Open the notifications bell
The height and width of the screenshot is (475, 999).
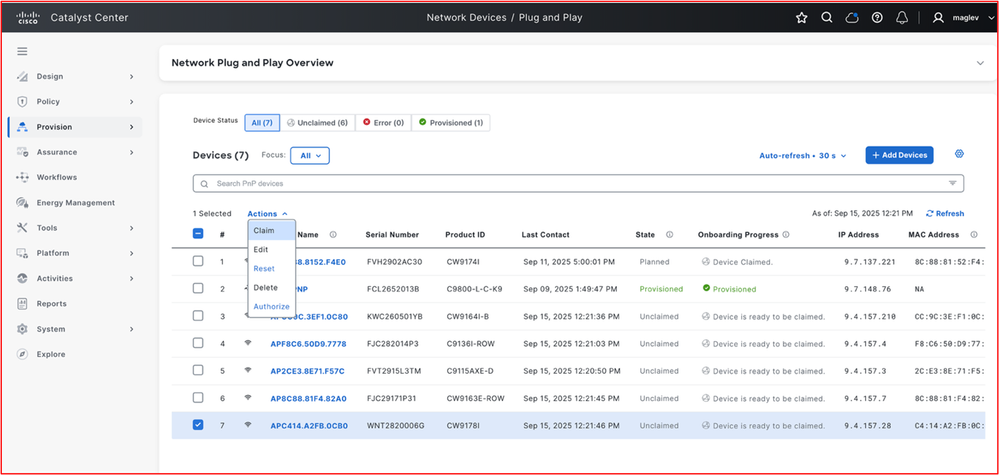pos(902,18)
